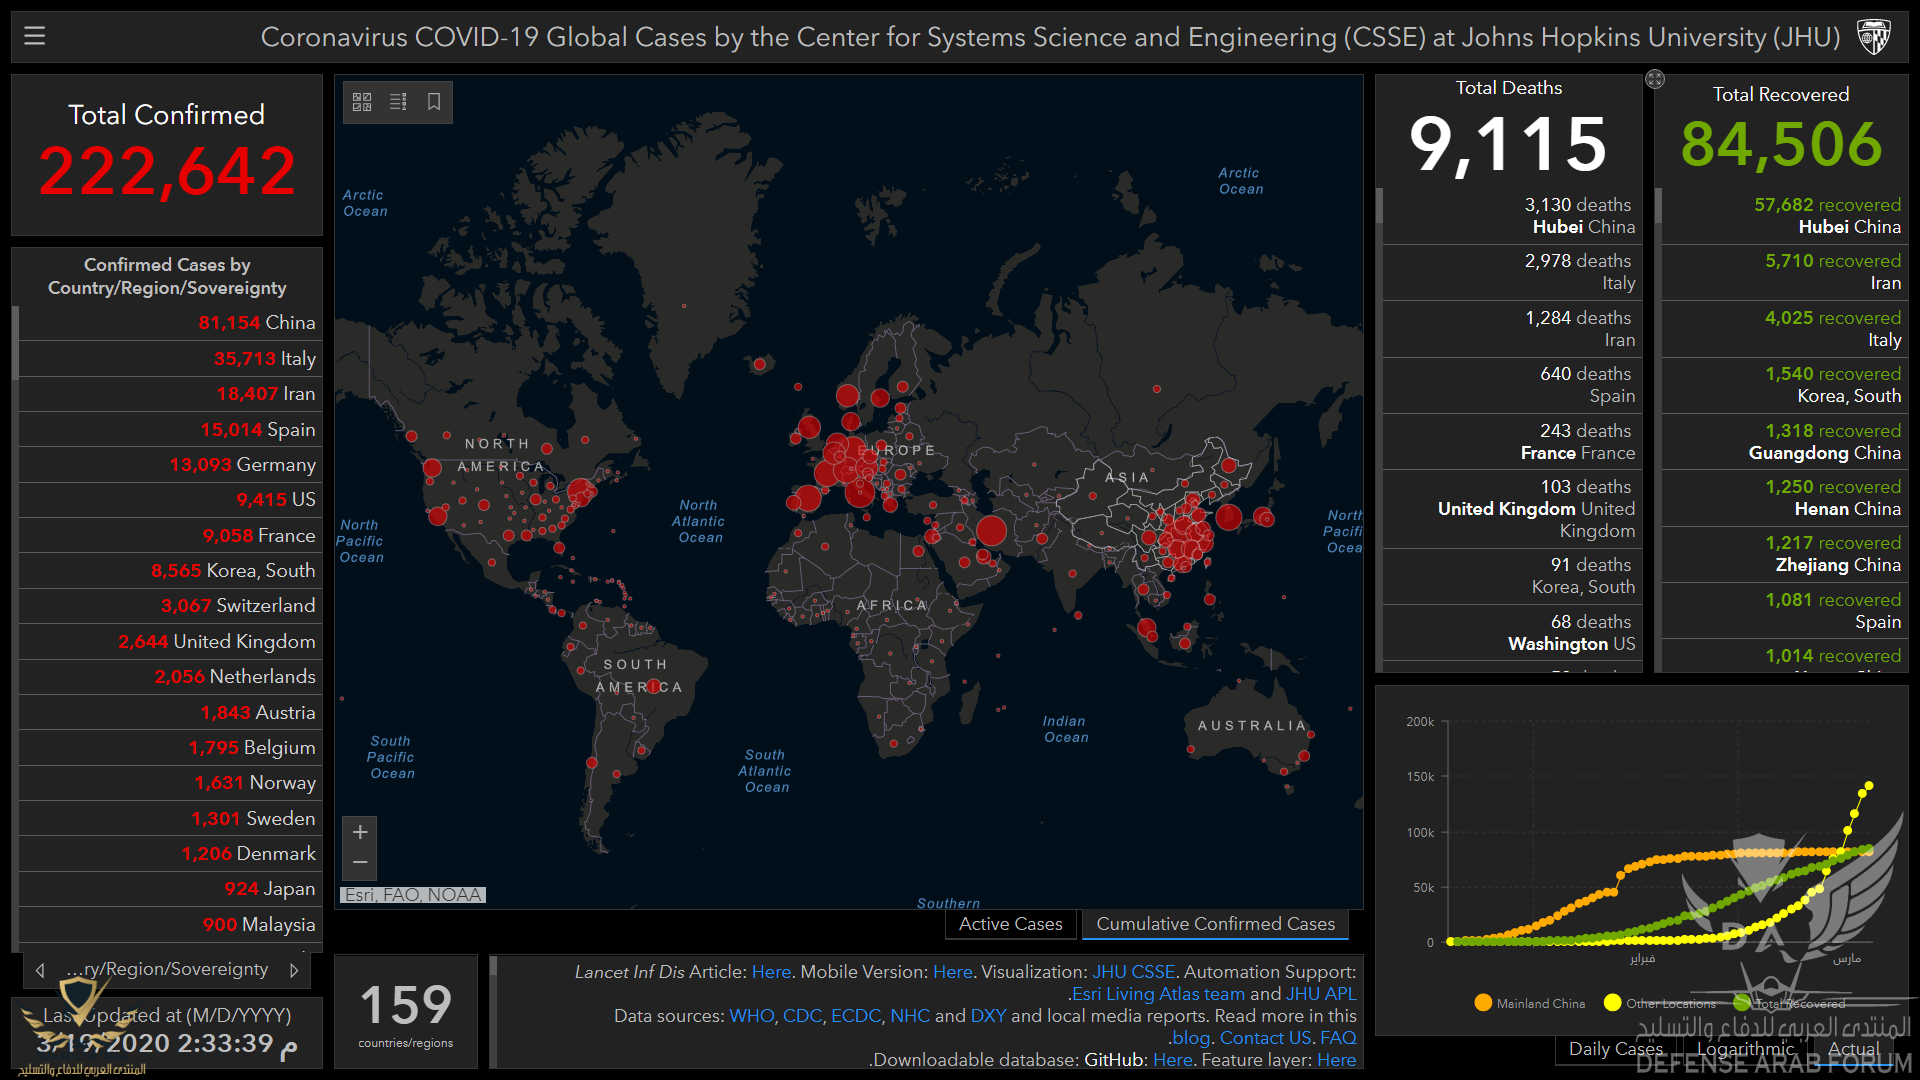Select the '1,843 Austria' list row
1920x1080 pixels.
click(169, 713)
